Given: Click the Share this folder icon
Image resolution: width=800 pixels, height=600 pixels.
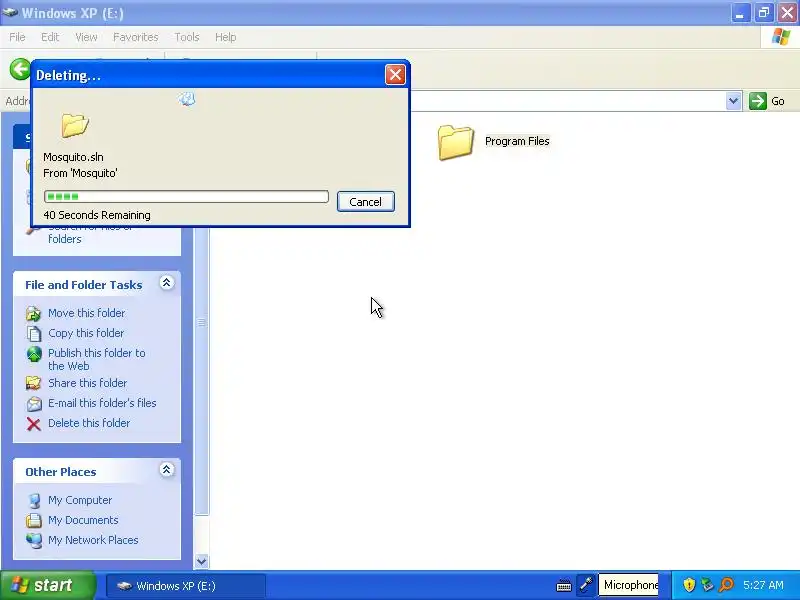Looking at the screenshot, I should pos(34,383).
